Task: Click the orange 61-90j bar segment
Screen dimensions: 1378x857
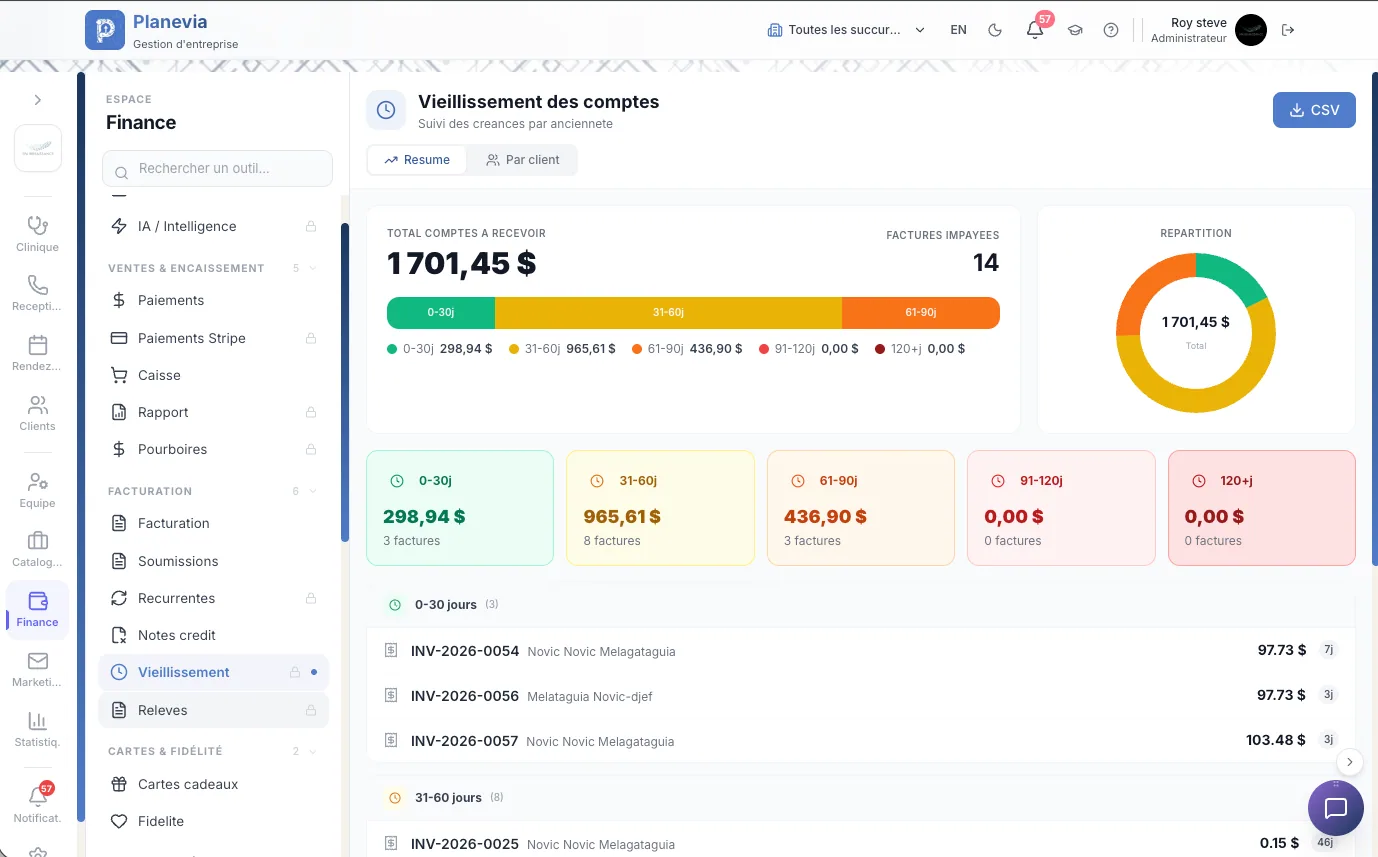Action: coord(921,313)
